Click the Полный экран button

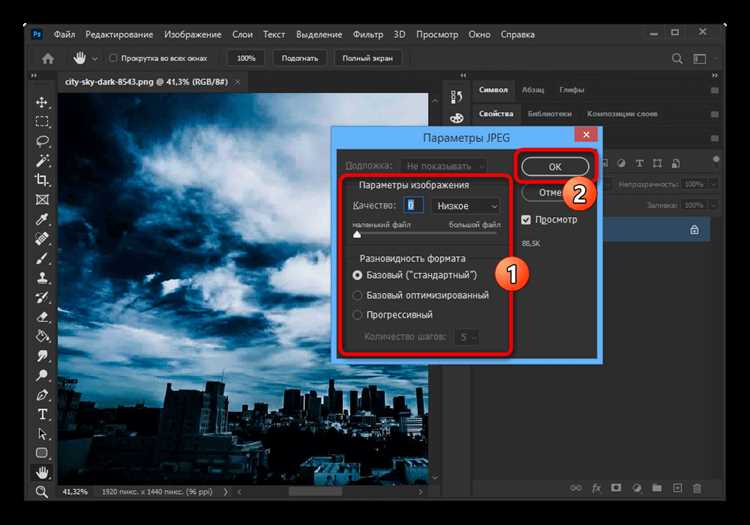pyautogui.click(x=367, y=58)
